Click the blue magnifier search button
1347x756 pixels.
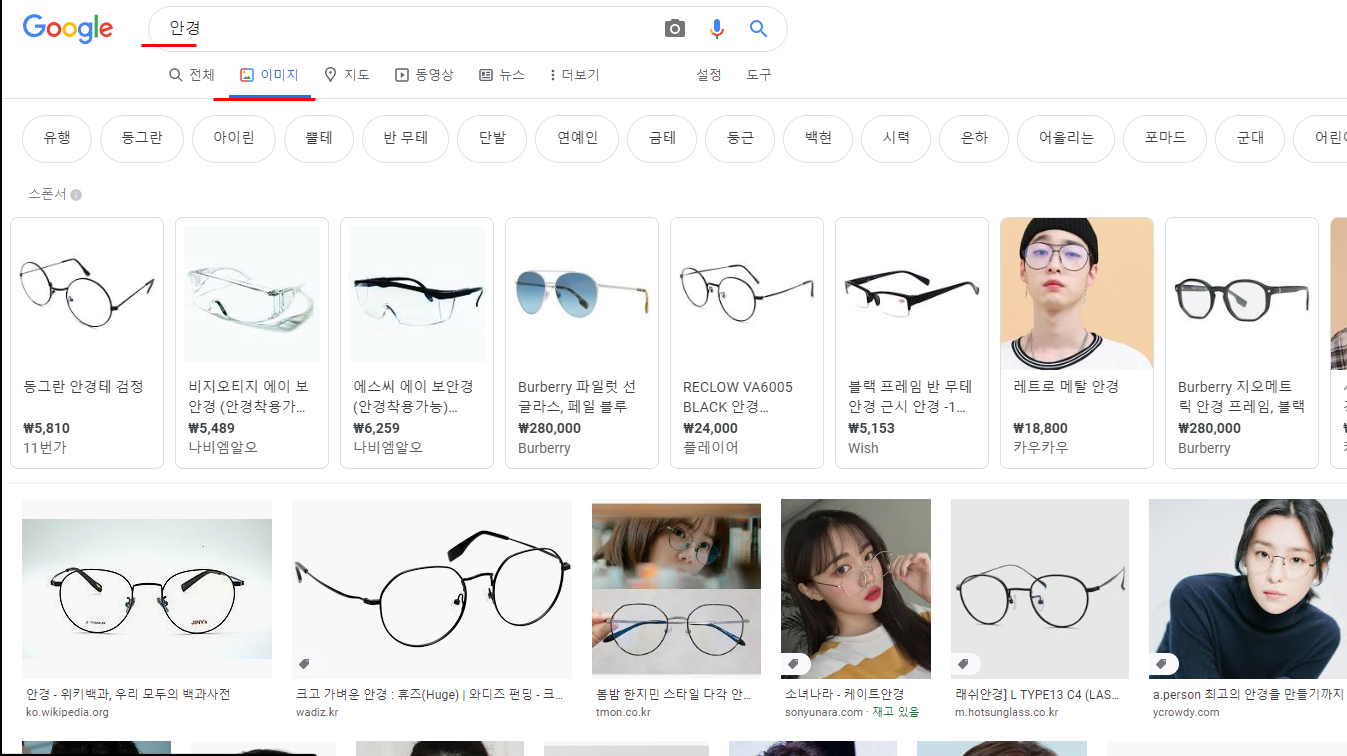point(758,29)
